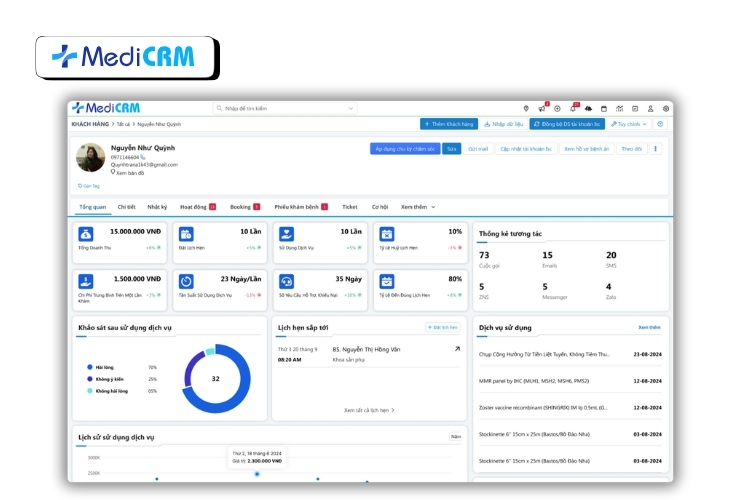
Task: Open the arrow link on upcoming appointment
Action: 457,349
